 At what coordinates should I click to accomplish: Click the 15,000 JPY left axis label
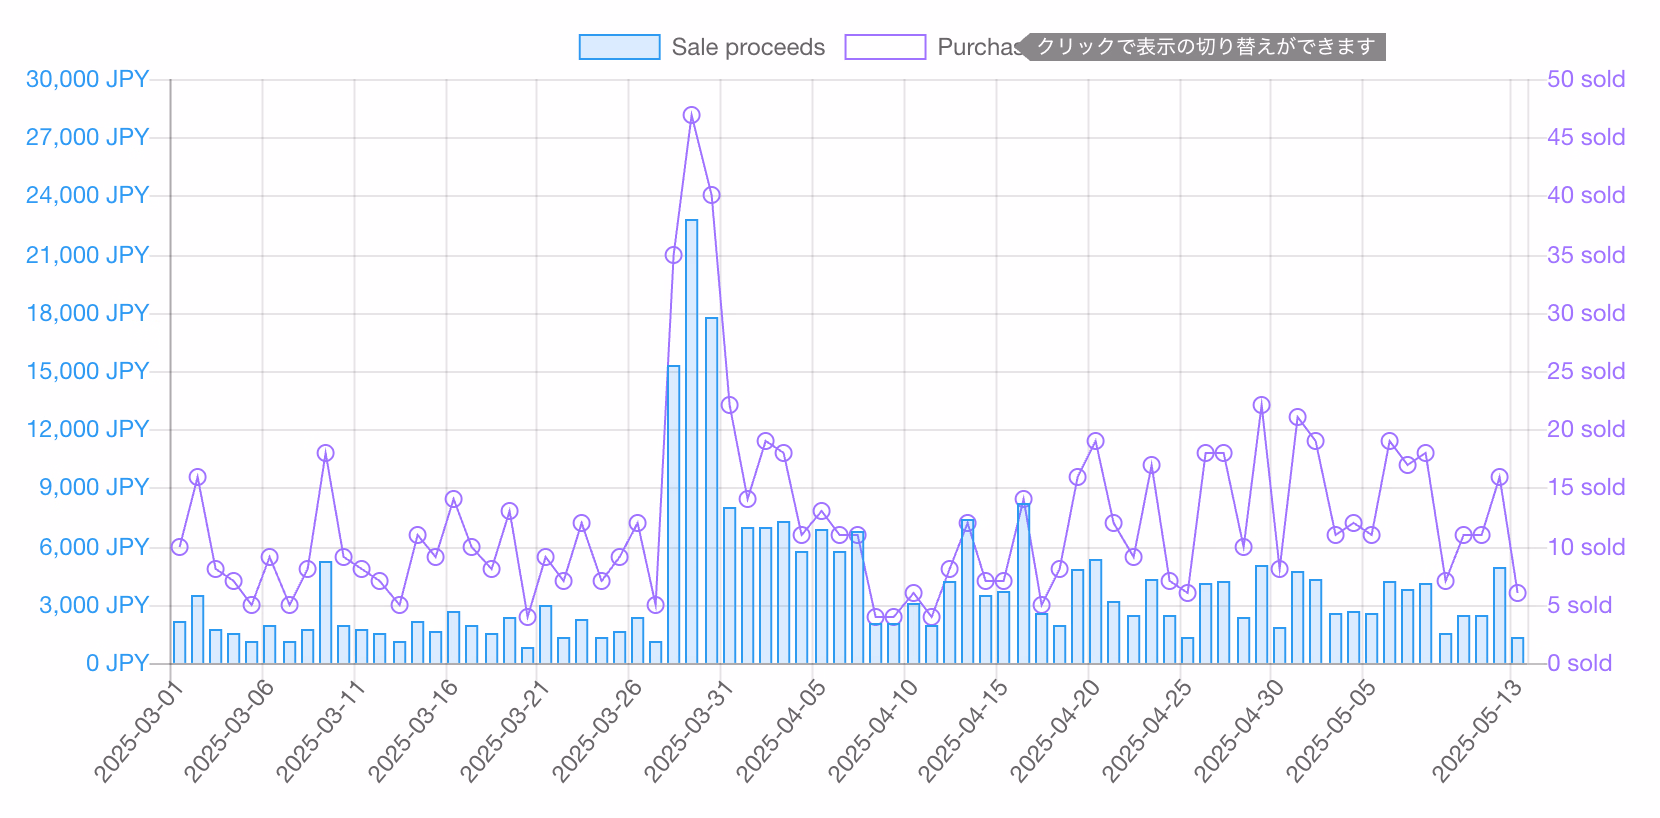click(87, 371)
